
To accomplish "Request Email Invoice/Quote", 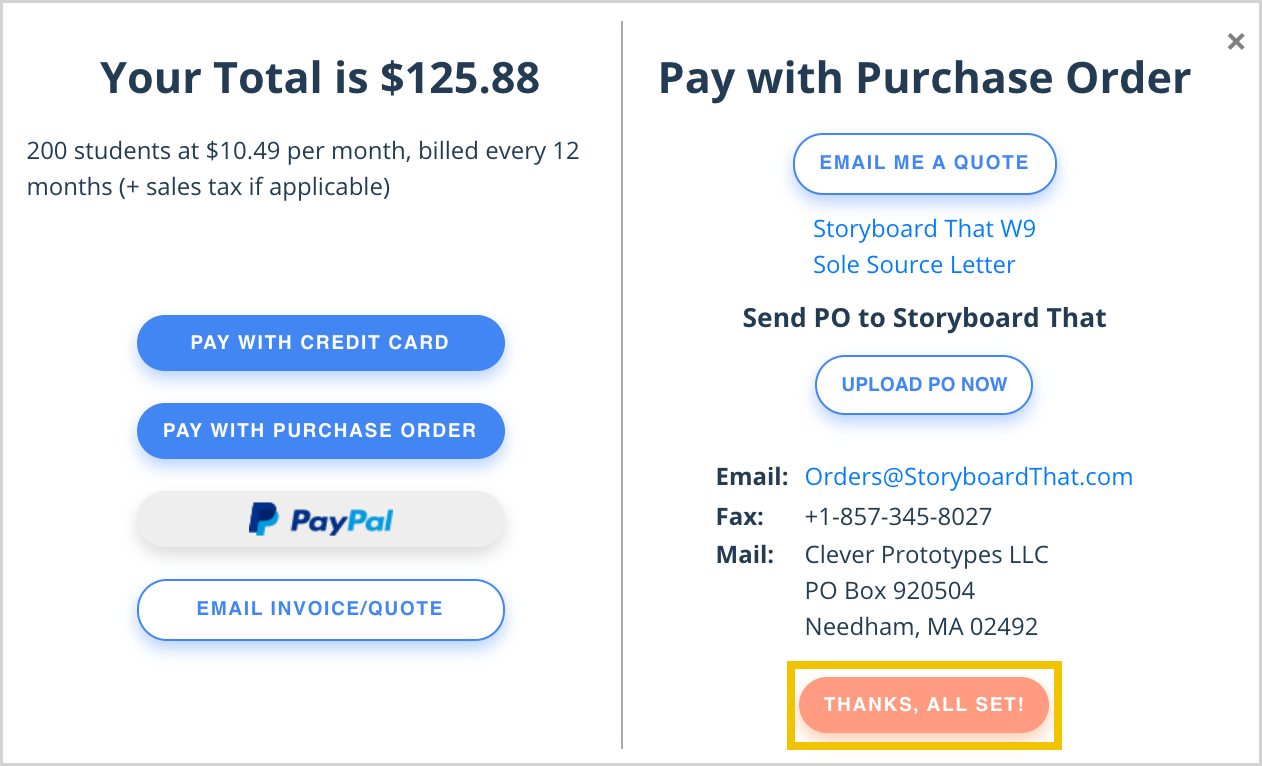I will (320, 609).
